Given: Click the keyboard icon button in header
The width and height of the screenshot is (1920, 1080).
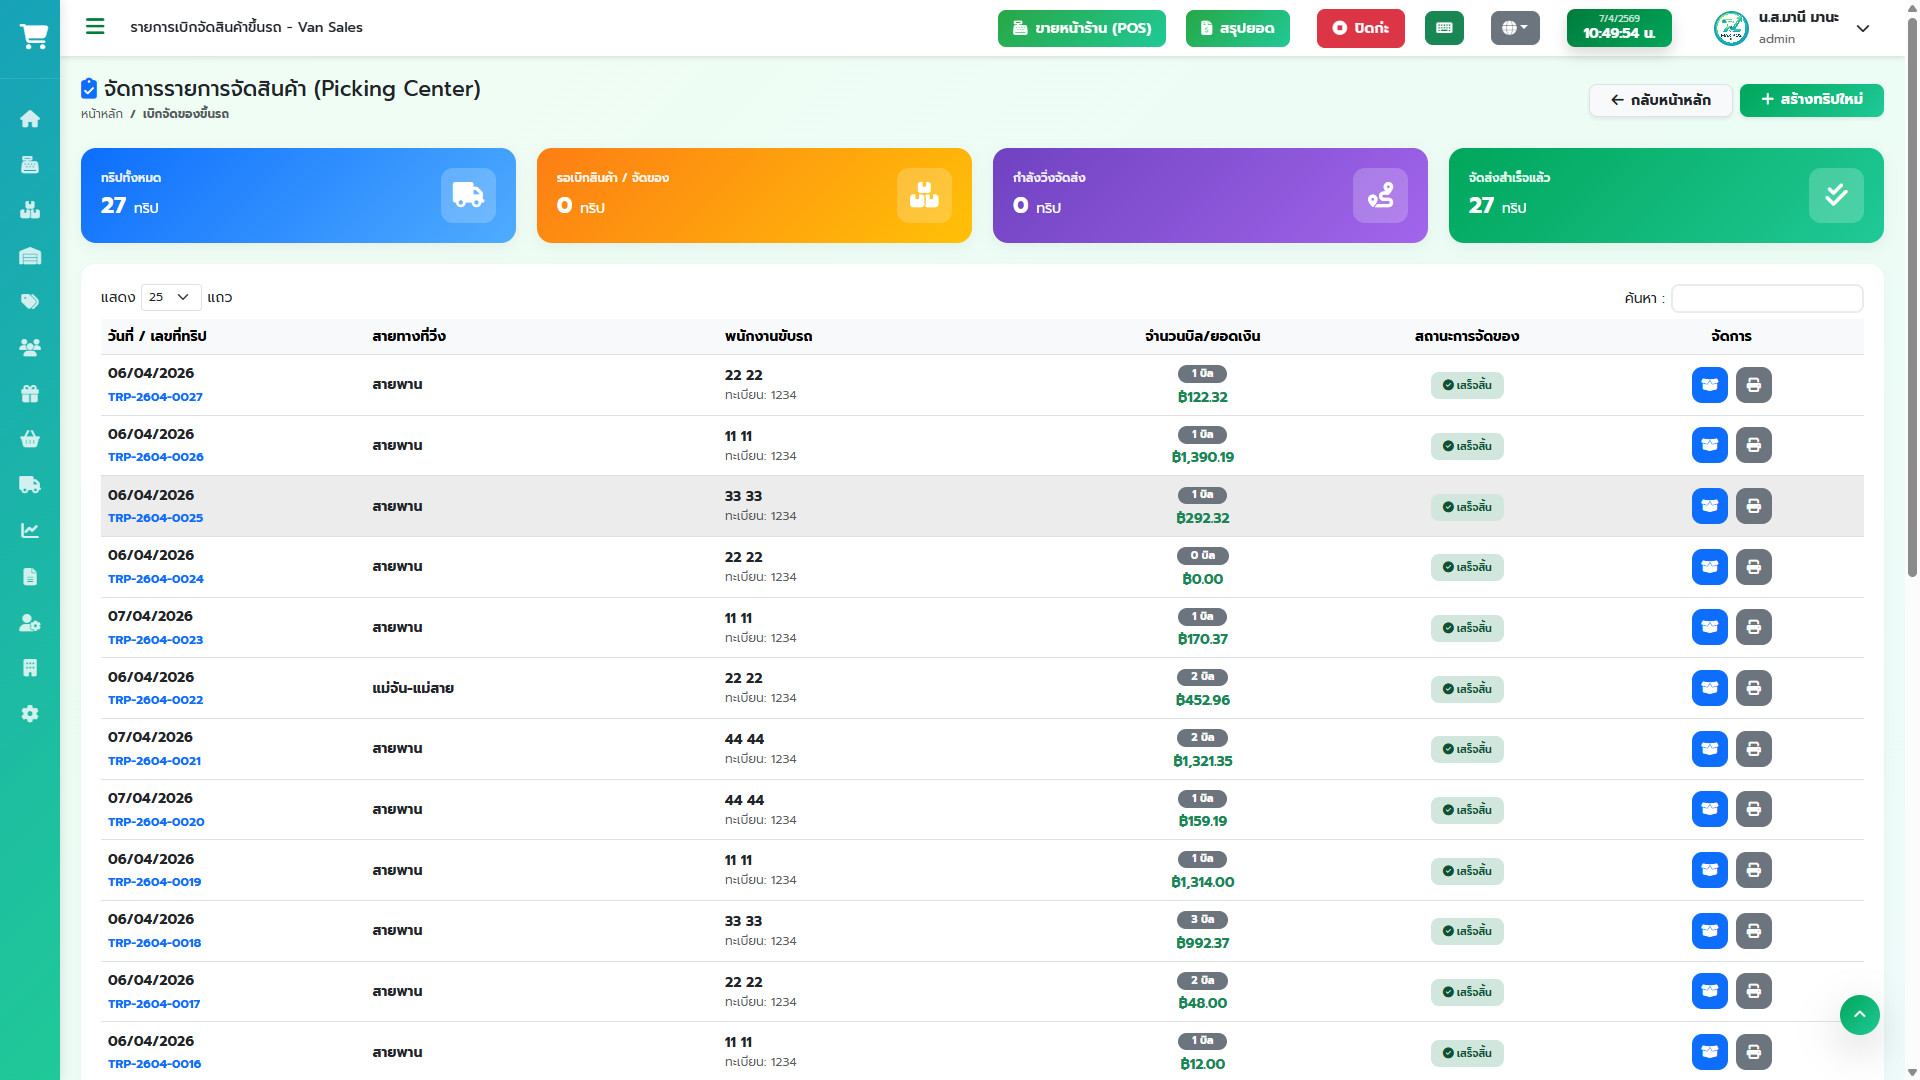Looking at the screenshot, I should (x=1444, y=28).
